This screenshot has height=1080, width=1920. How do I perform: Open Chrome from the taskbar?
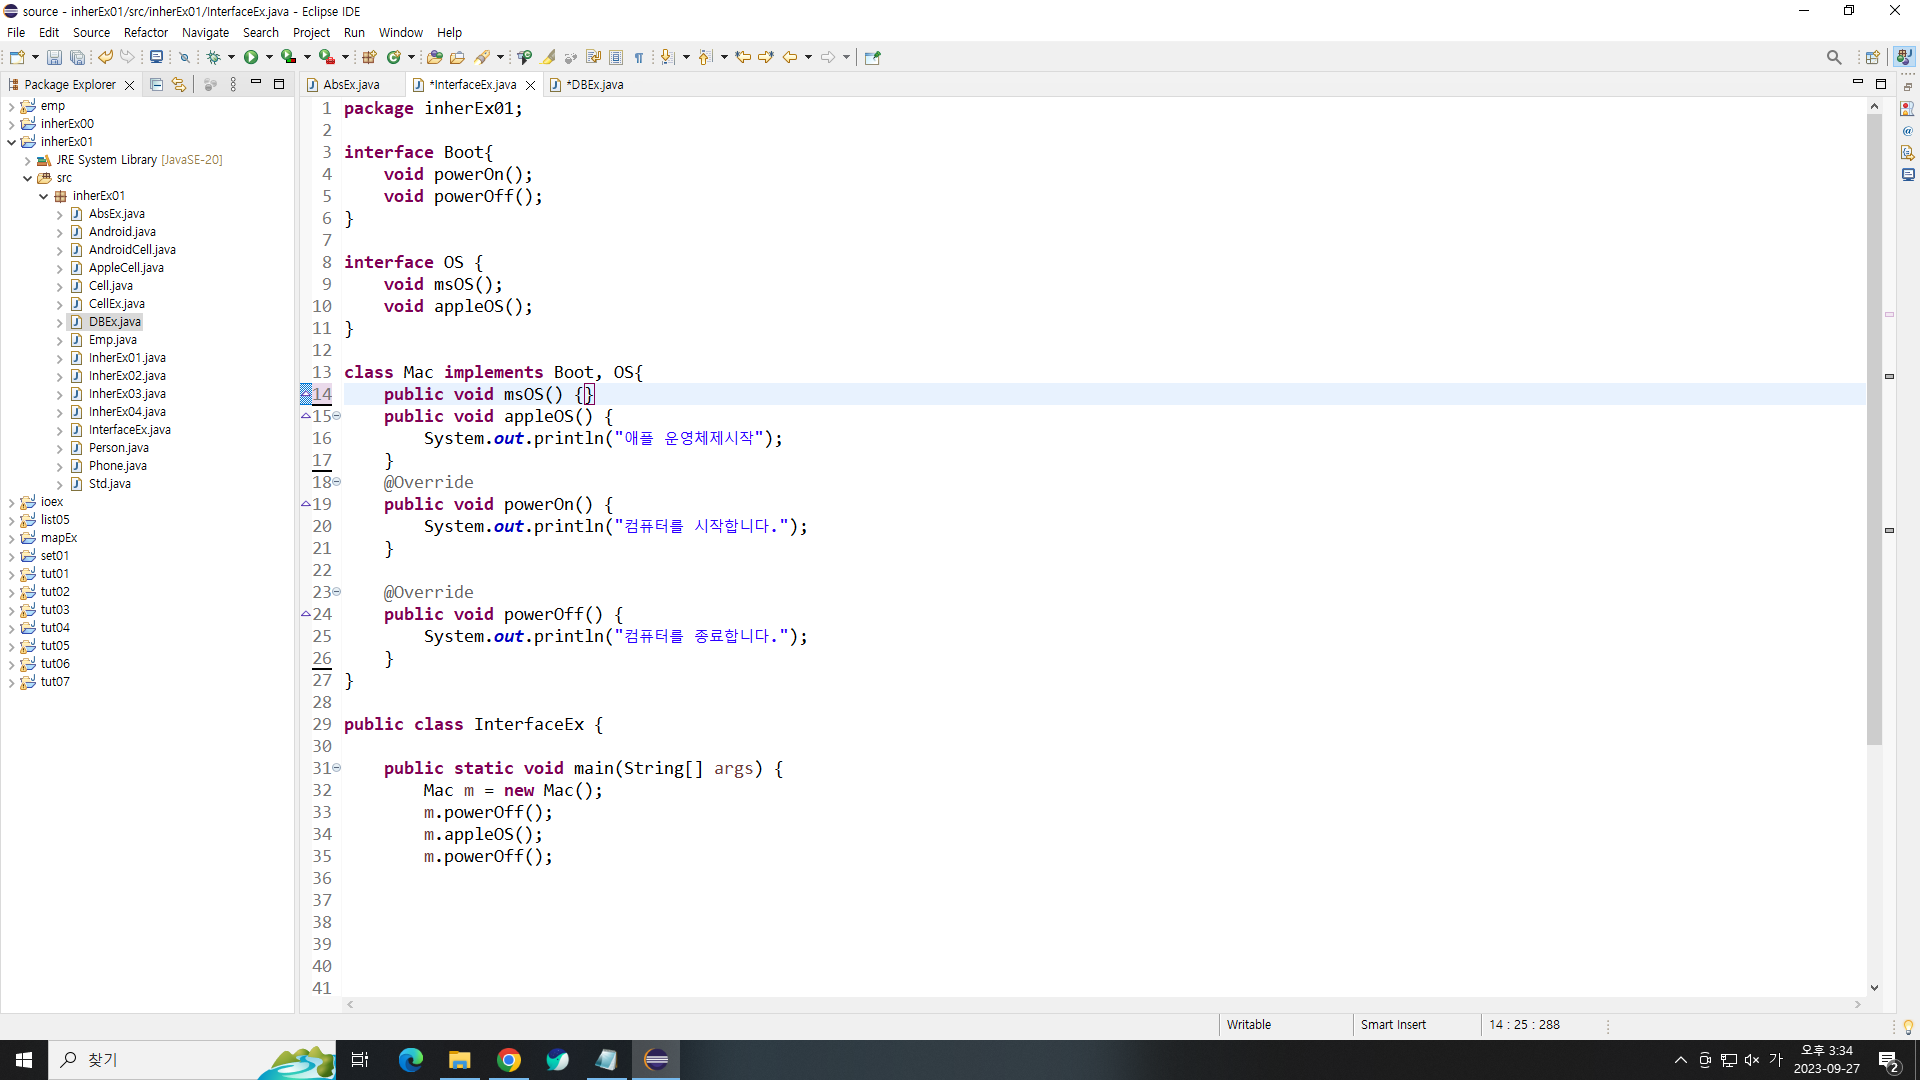coord(509,1060)
